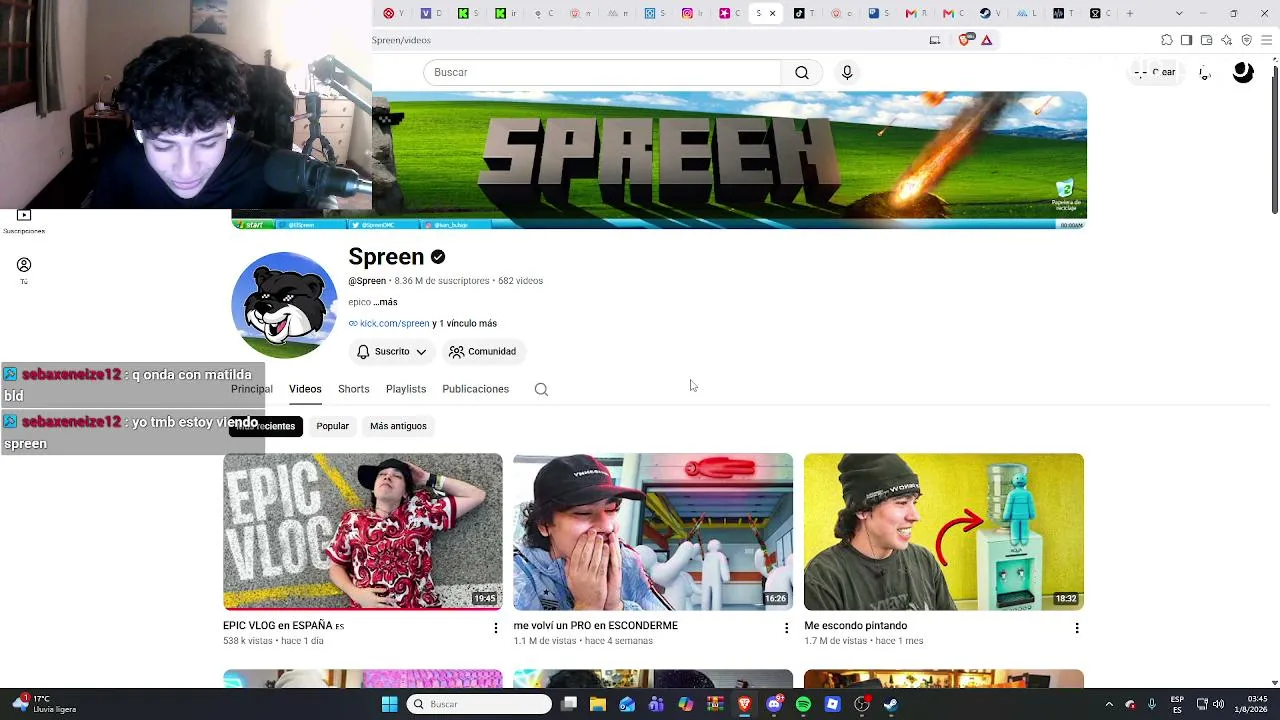The width and height of the screenshot is (1280, 720).
Task: Click the tray microphone icon
Action: point(1152,704)
